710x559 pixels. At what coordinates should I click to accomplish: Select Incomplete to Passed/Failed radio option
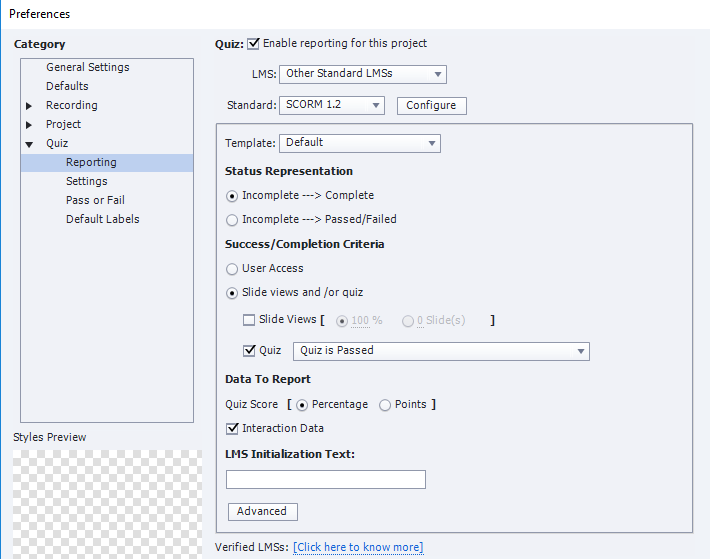[232, 220]
